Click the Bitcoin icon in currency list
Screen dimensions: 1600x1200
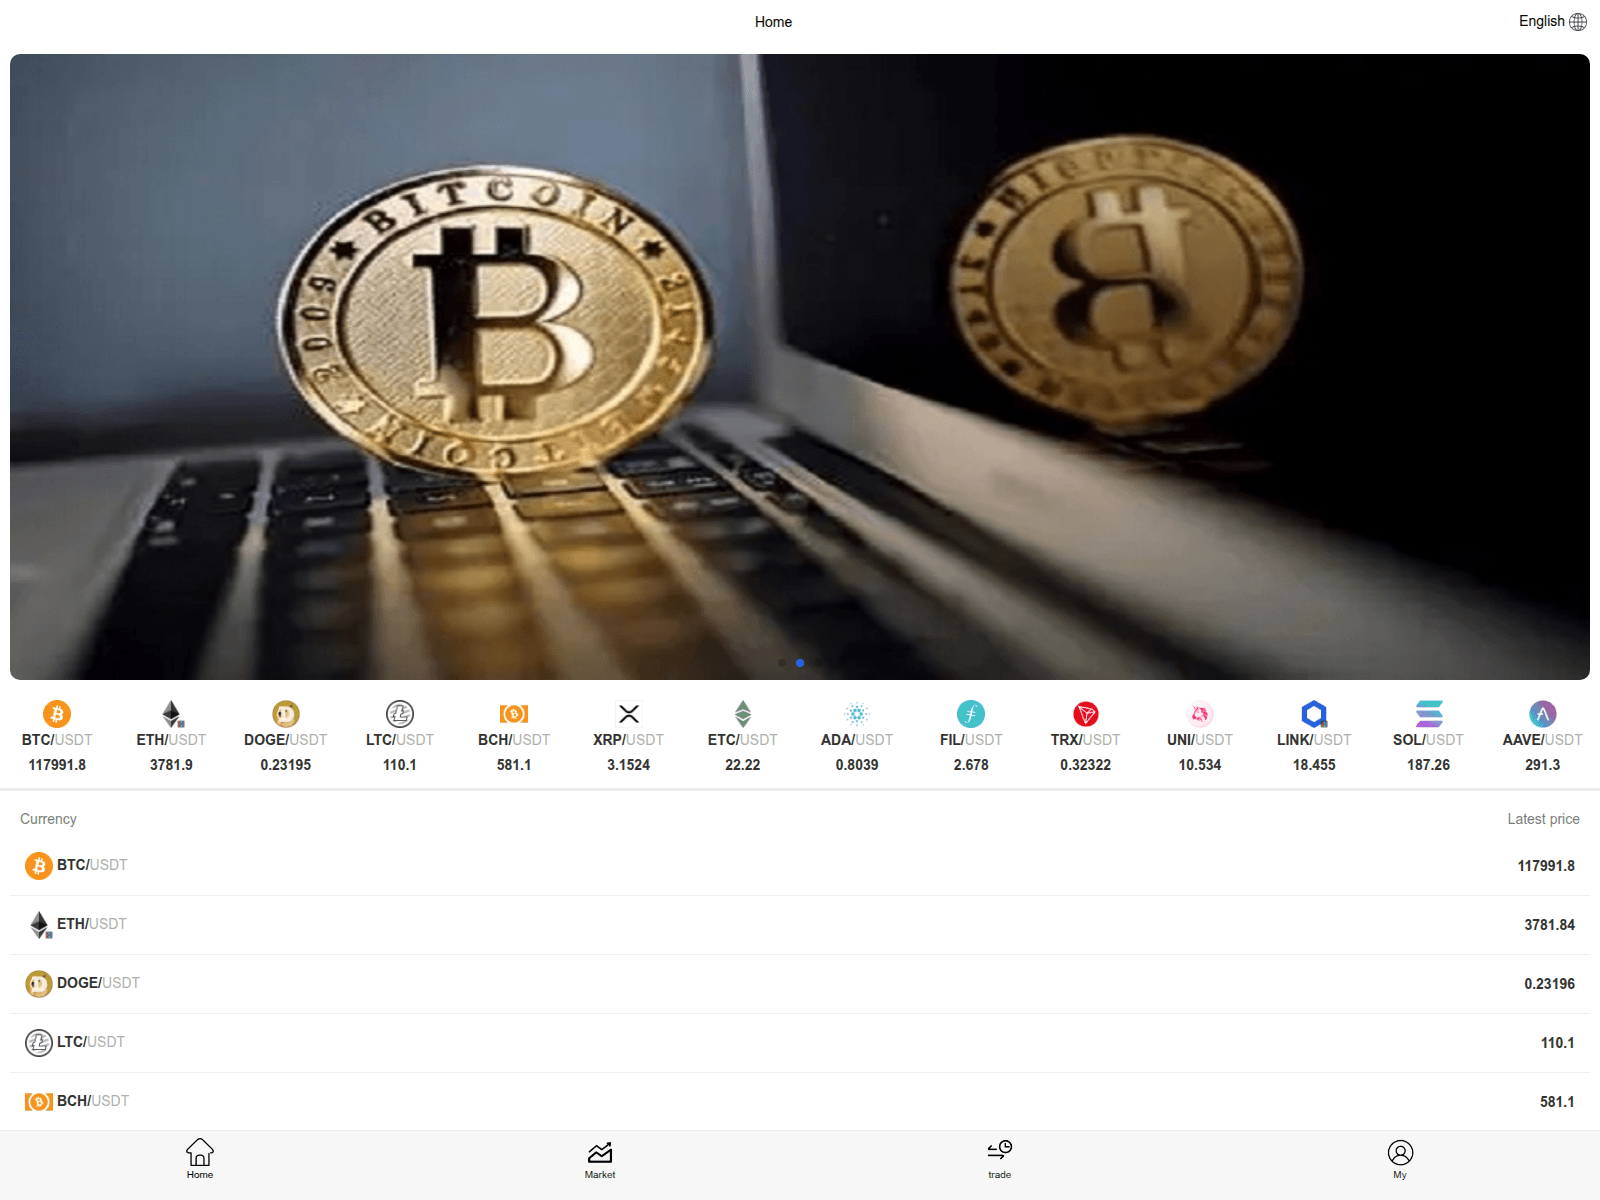click(39, 866)
